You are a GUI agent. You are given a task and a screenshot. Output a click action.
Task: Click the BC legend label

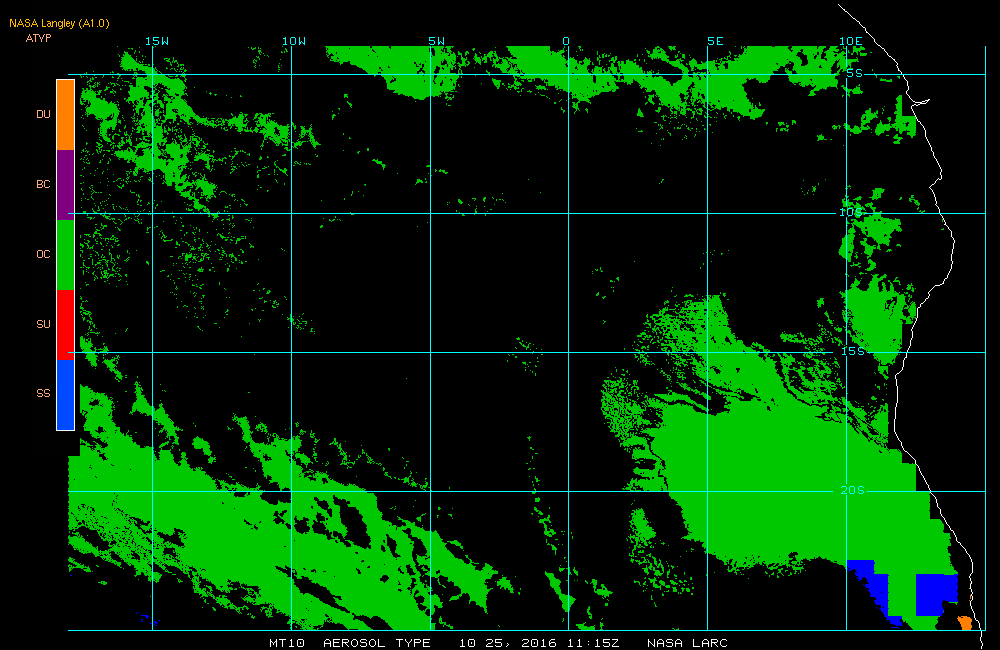click(43, 184)
